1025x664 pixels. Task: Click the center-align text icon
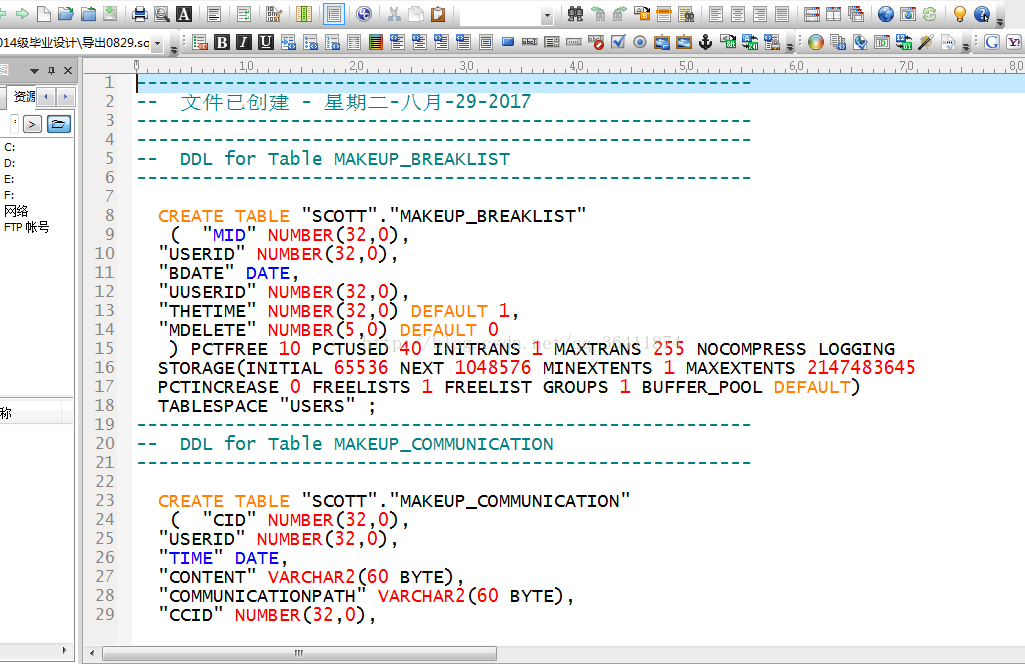(x=738, y=14)
